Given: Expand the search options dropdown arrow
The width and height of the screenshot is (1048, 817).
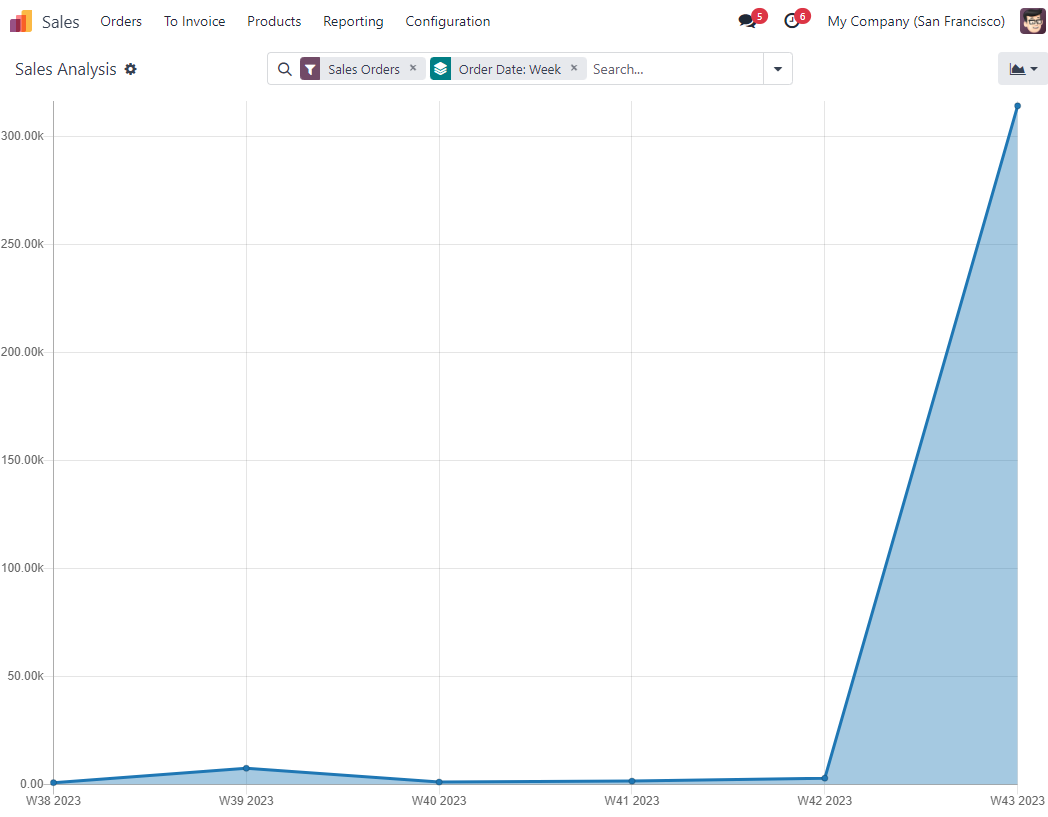Looking at the screenshot, I should (x=777, y=69).
